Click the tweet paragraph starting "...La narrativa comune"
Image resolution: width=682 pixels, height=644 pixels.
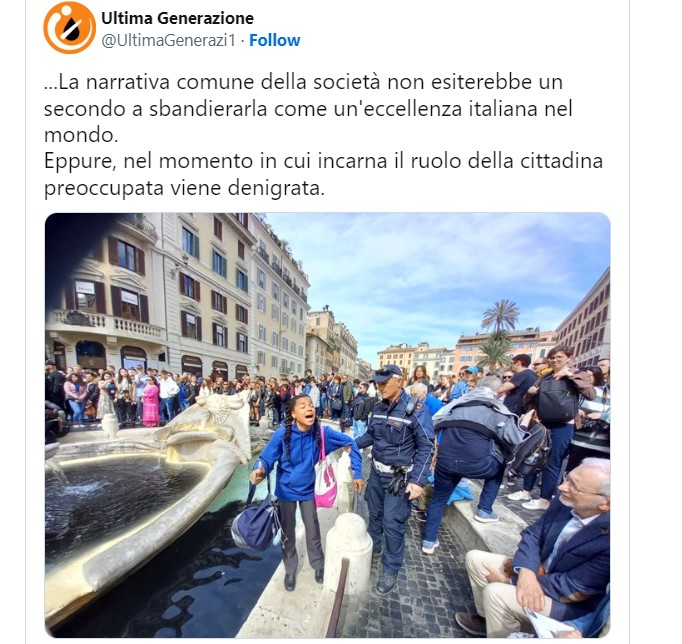tap(308, 108)
